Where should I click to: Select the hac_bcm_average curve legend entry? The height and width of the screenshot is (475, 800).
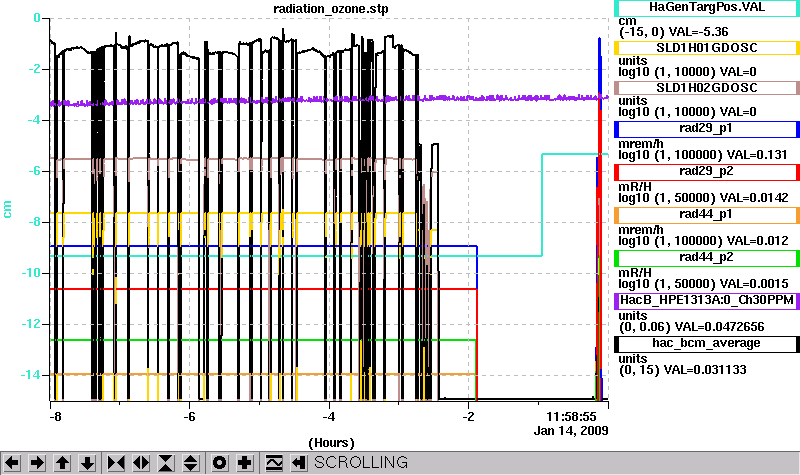pyautogui.click(x=707, y=344)
